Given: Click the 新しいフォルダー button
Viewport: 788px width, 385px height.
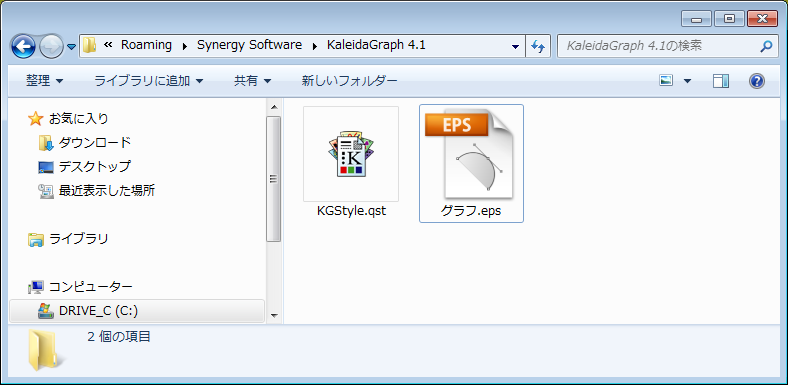Looking at the screenshot, I should pos(350,80).
